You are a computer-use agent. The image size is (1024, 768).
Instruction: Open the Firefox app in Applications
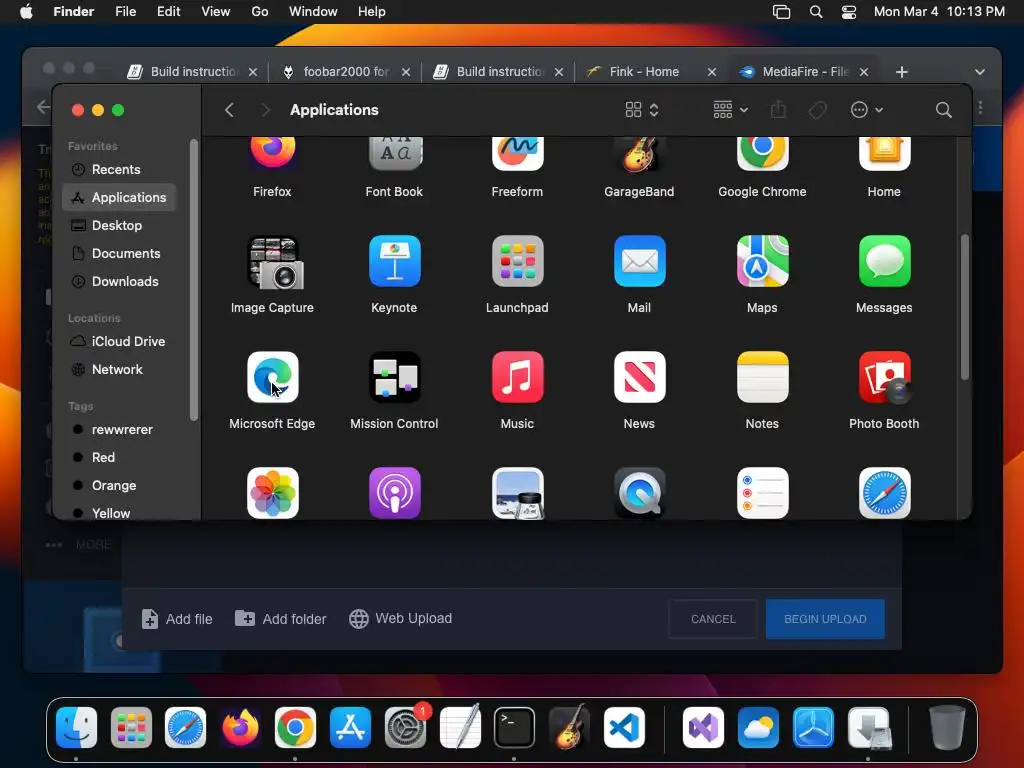tap(272, 154)
